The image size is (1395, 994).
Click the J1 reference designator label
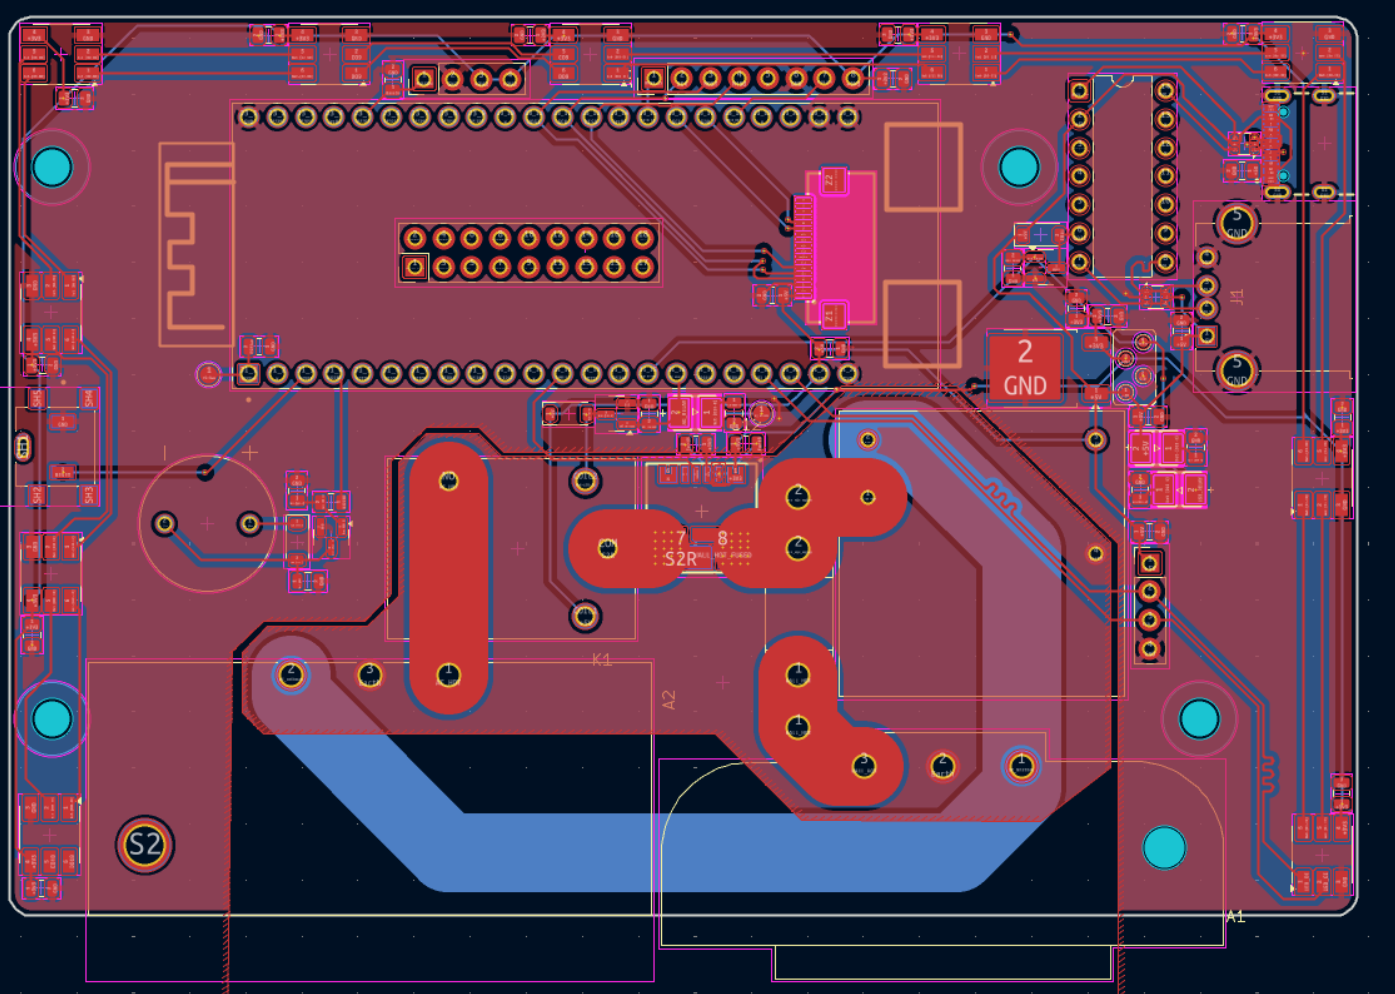[x=1237, y=297]
